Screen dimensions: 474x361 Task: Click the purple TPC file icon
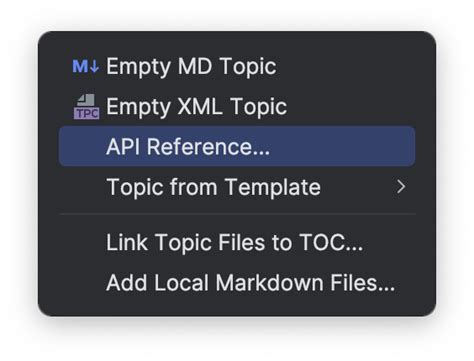pyautogui.click(x=86, y=107)
